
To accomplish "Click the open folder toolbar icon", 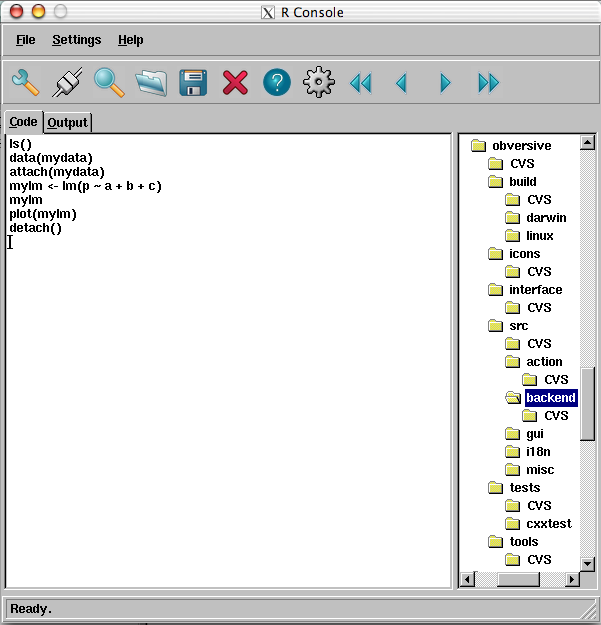I will click(x=151, y=83).
